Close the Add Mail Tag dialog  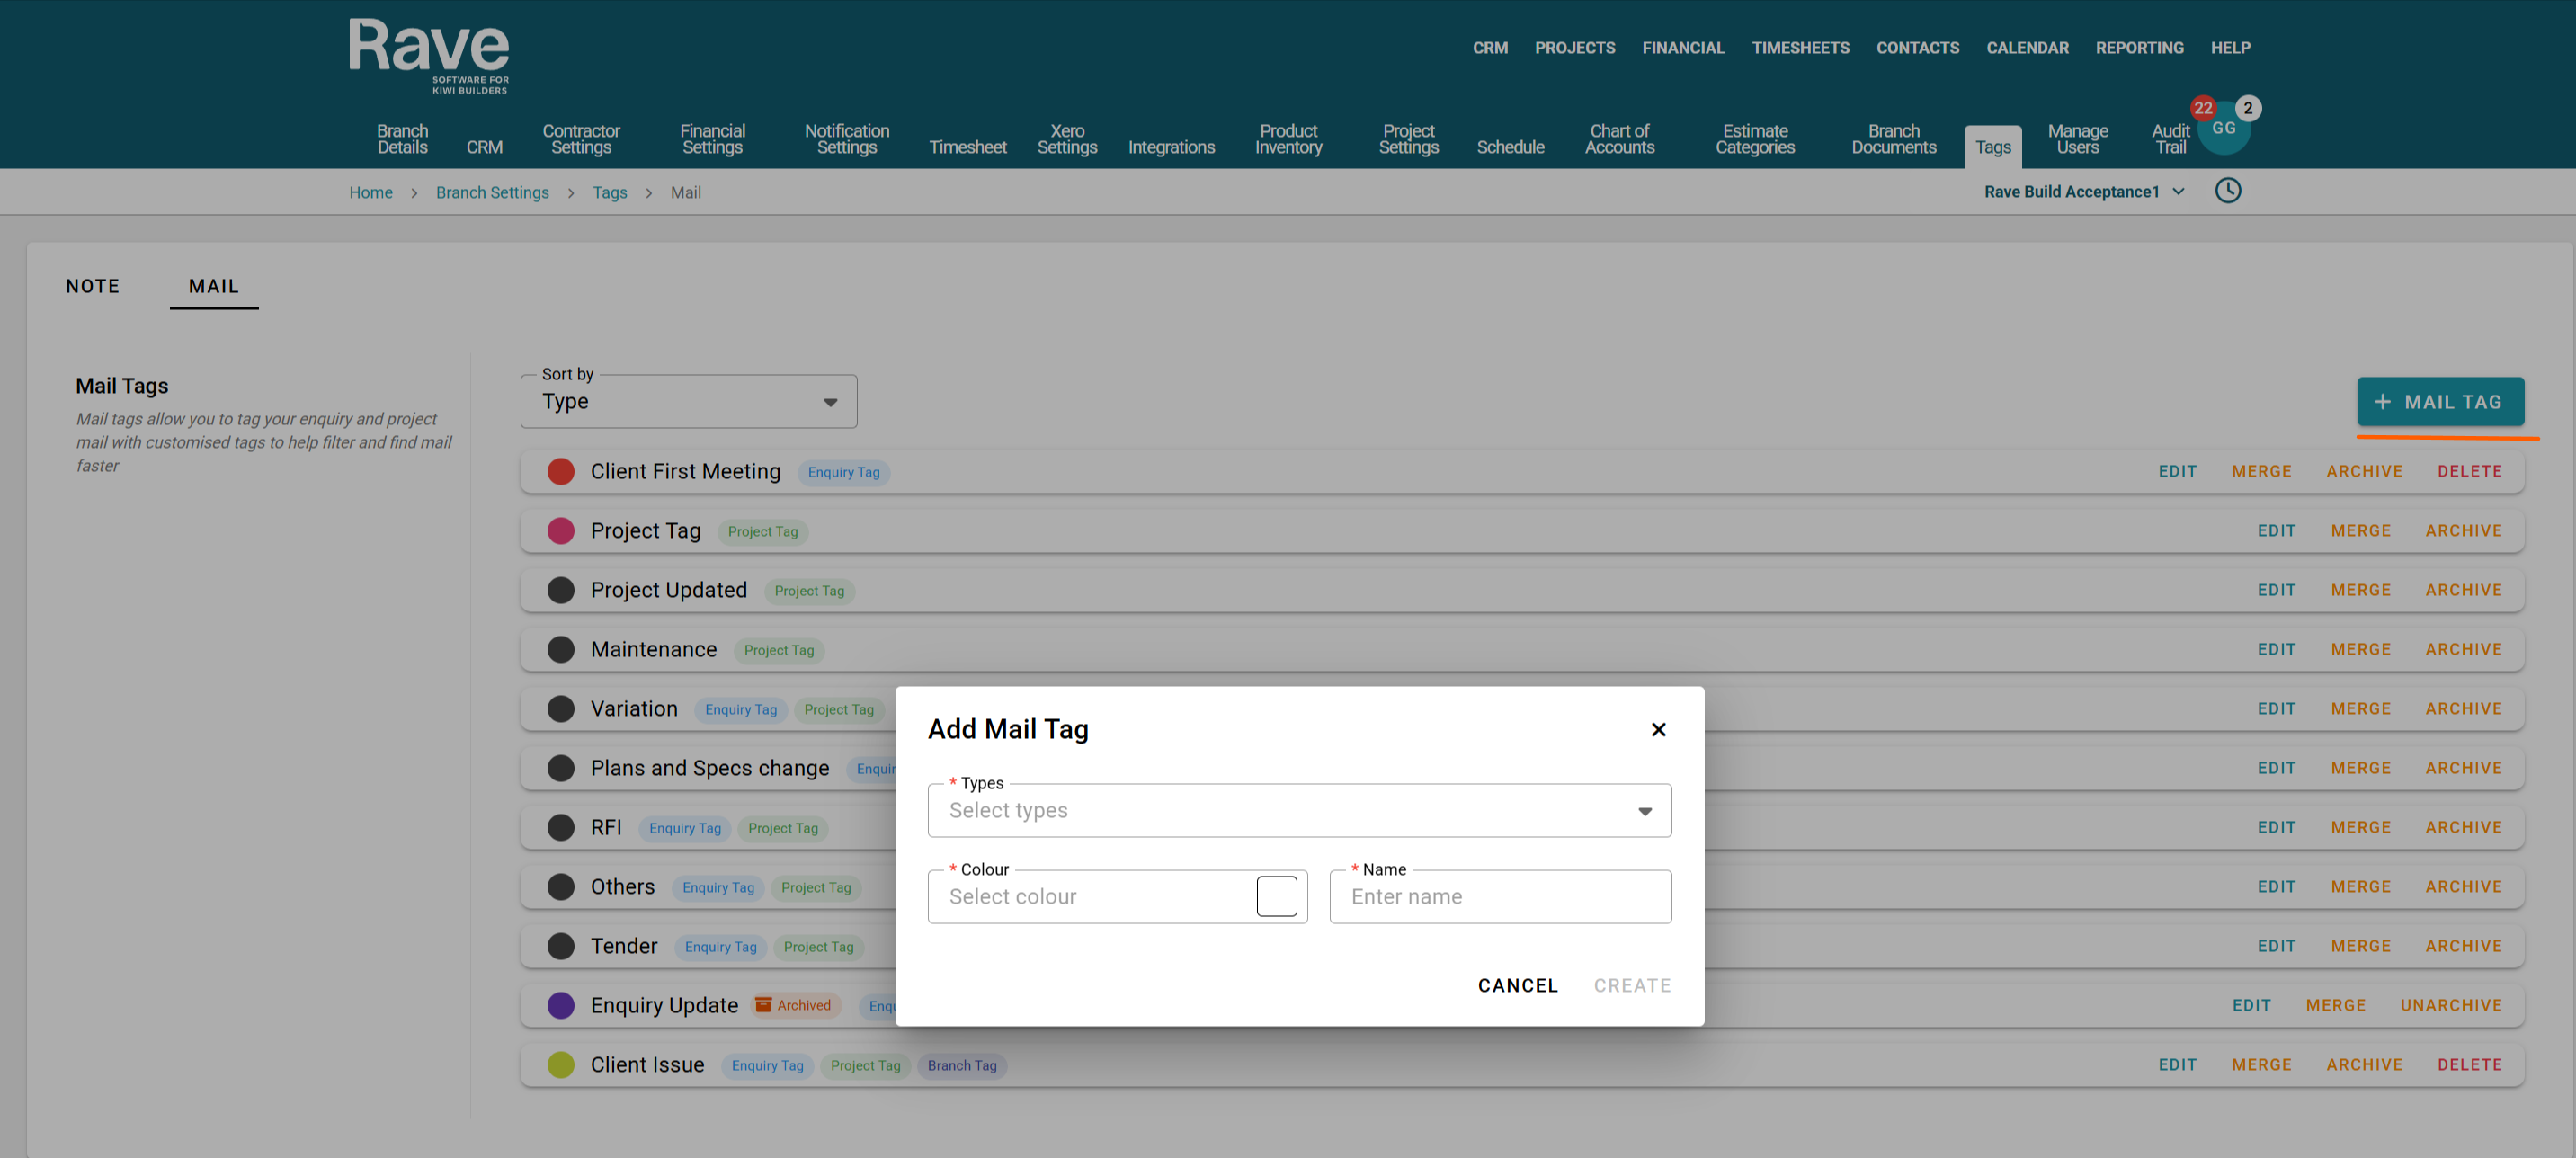pyautogui.click(x=1658, y=729)
